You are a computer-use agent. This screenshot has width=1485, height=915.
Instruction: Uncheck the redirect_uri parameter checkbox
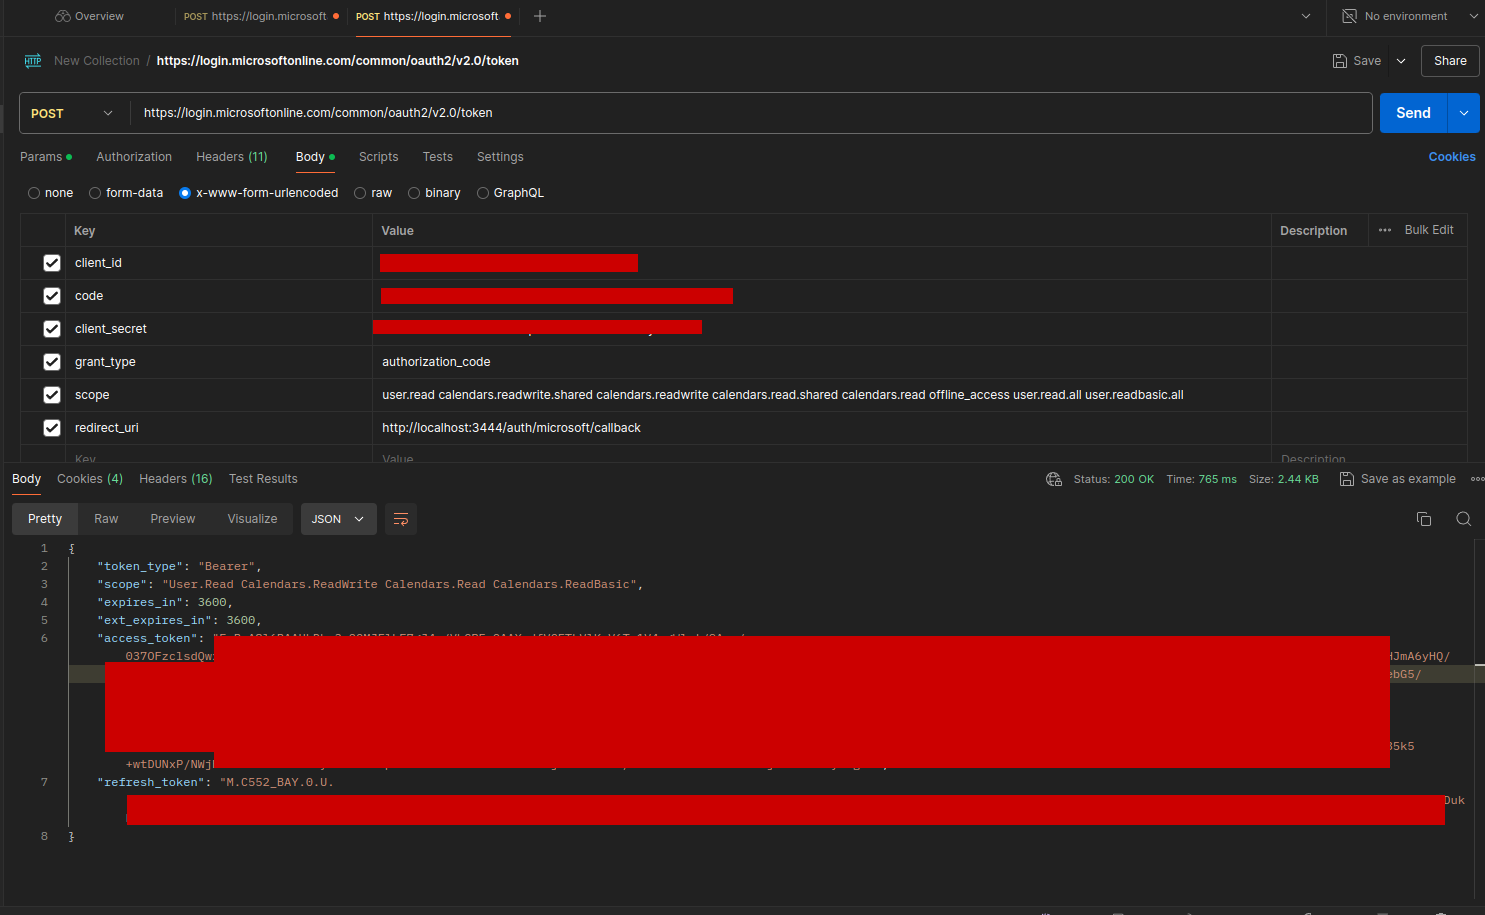pos(52,428)
